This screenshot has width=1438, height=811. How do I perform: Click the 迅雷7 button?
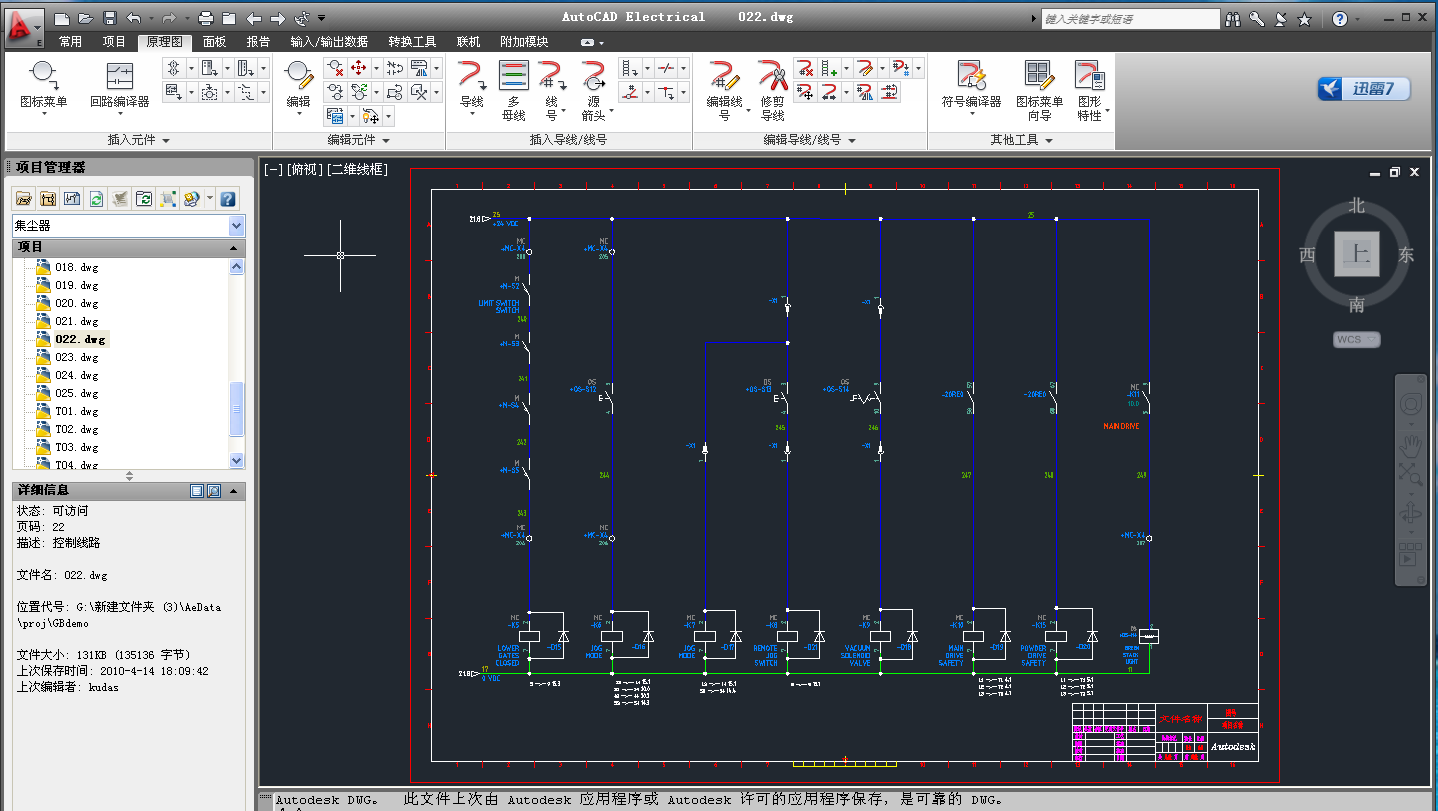[1364, 89]
